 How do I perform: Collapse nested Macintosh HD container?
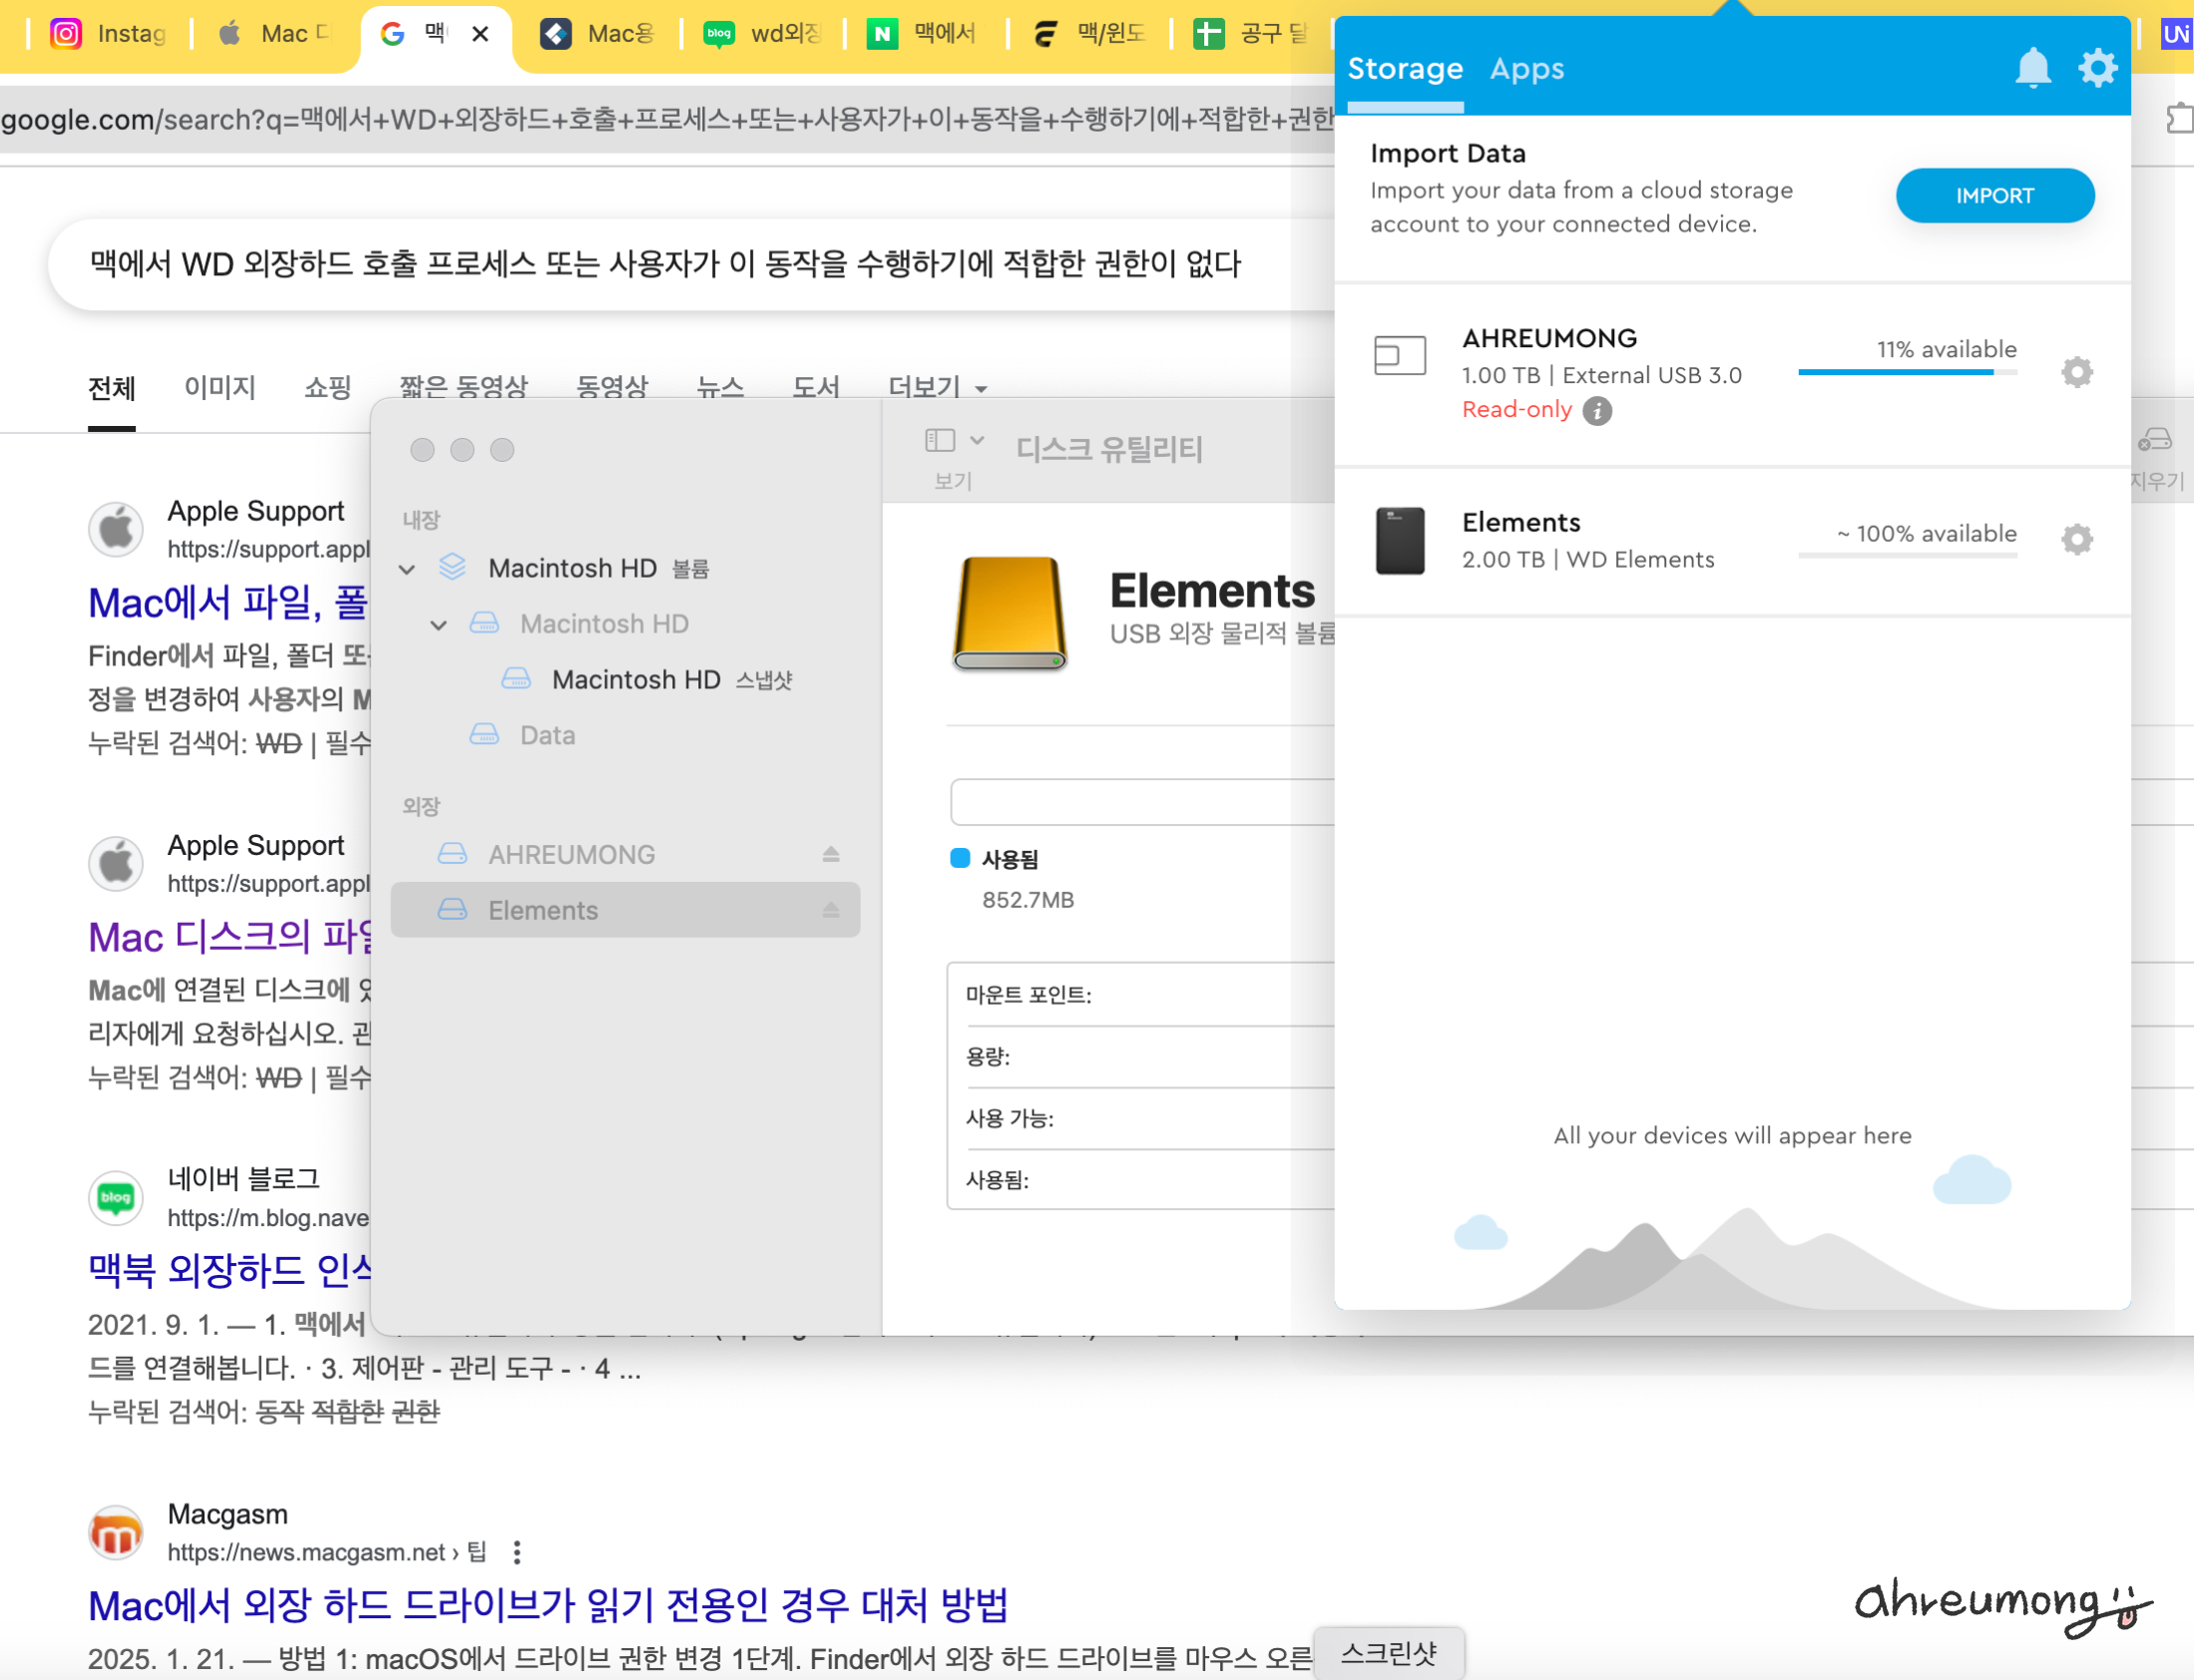438,625
